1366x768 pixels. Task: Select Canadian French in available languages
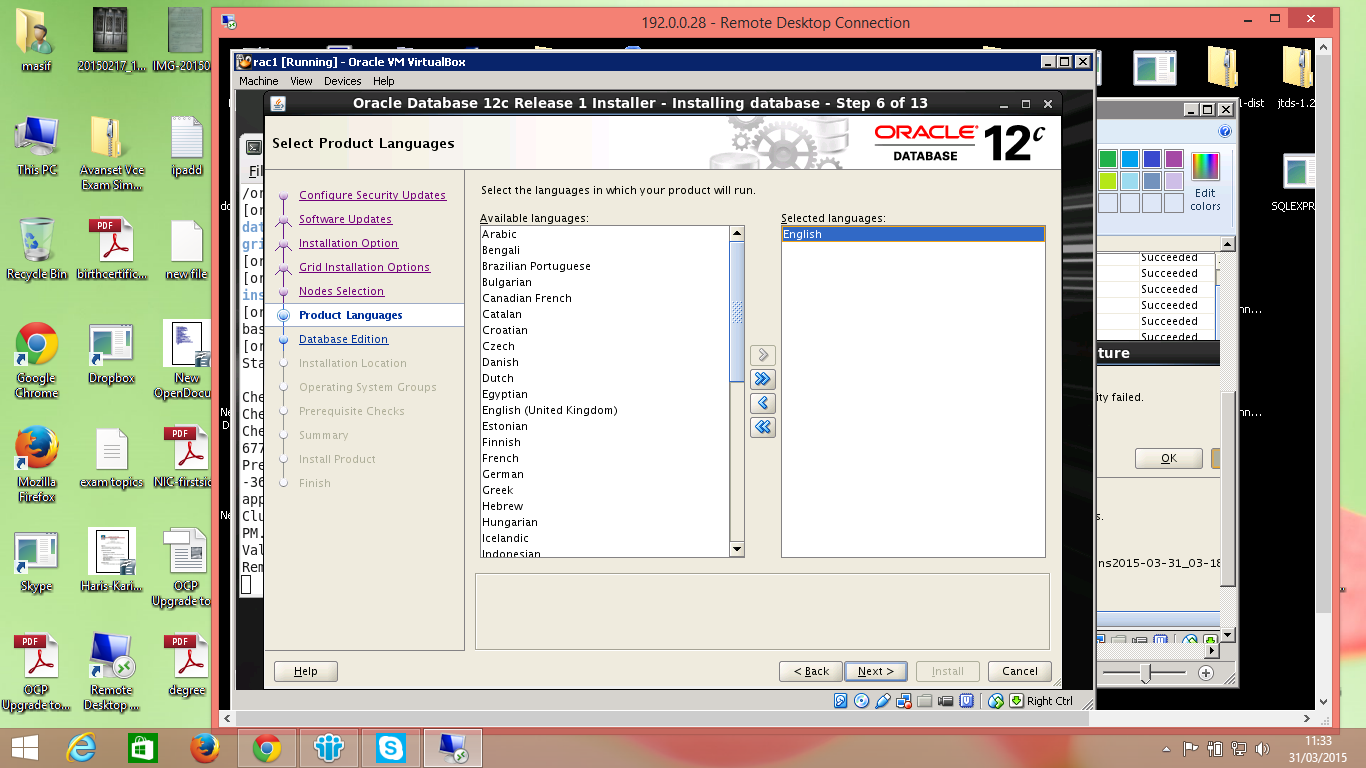click(604, 298)
